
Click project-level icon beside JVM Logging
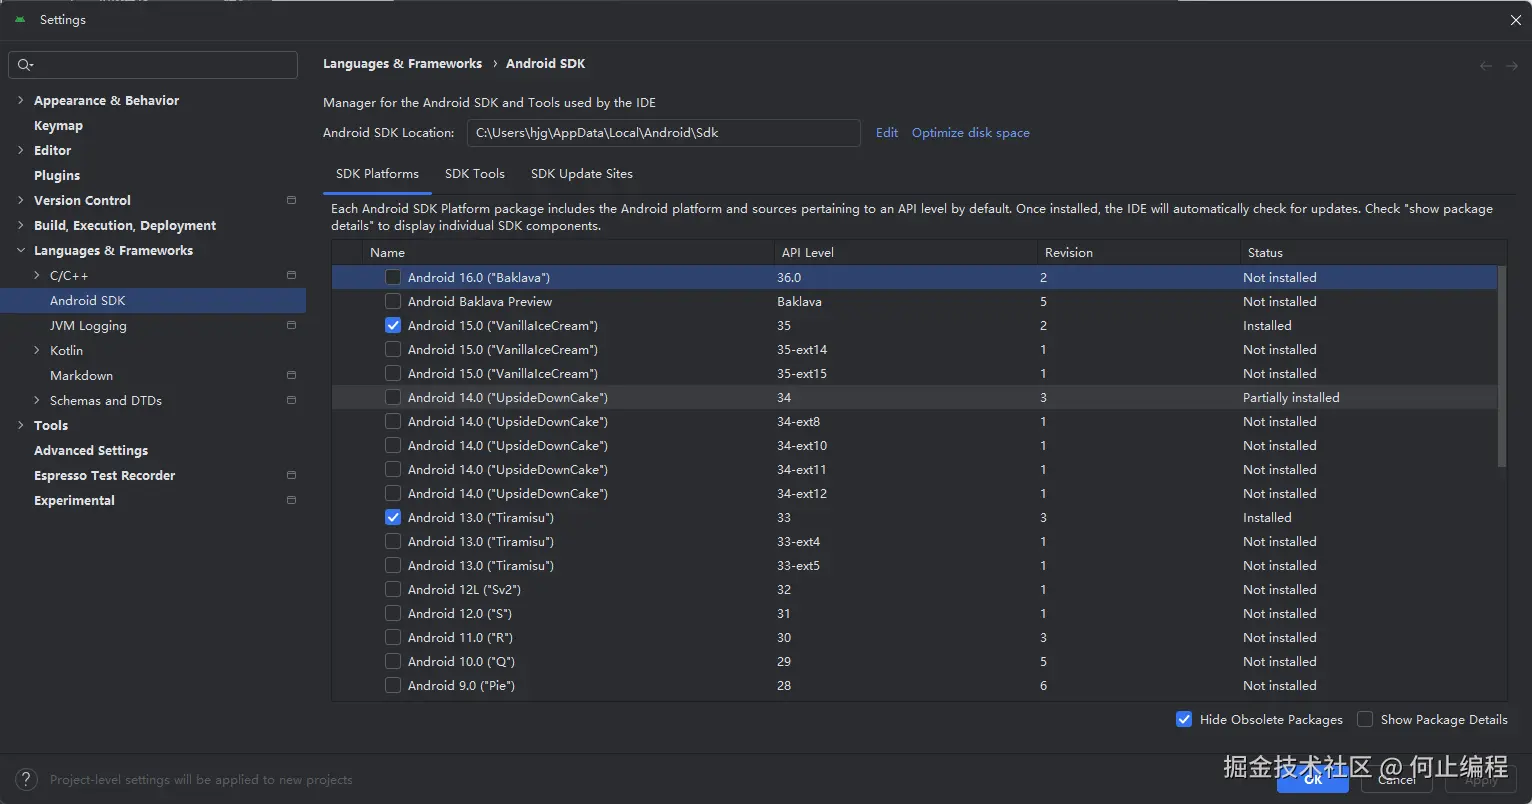pyautogui.click(x=291, y=325)
